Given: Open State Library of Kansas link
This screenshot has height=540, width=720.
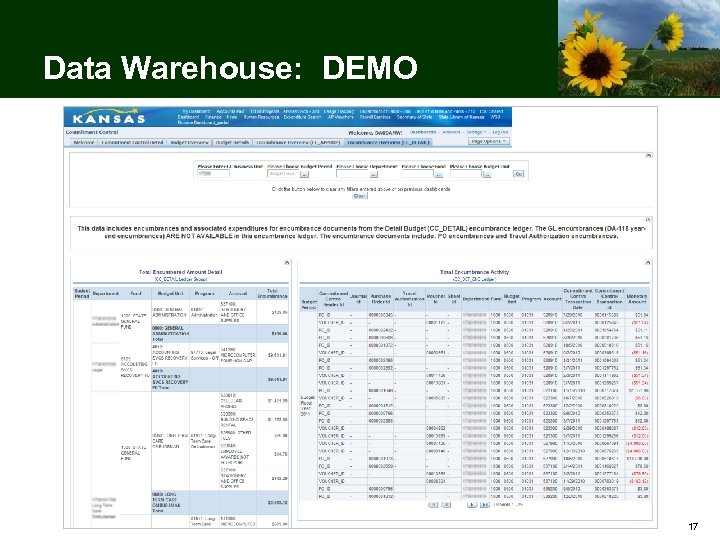Looking at the screenshot, I should [461, 117].
